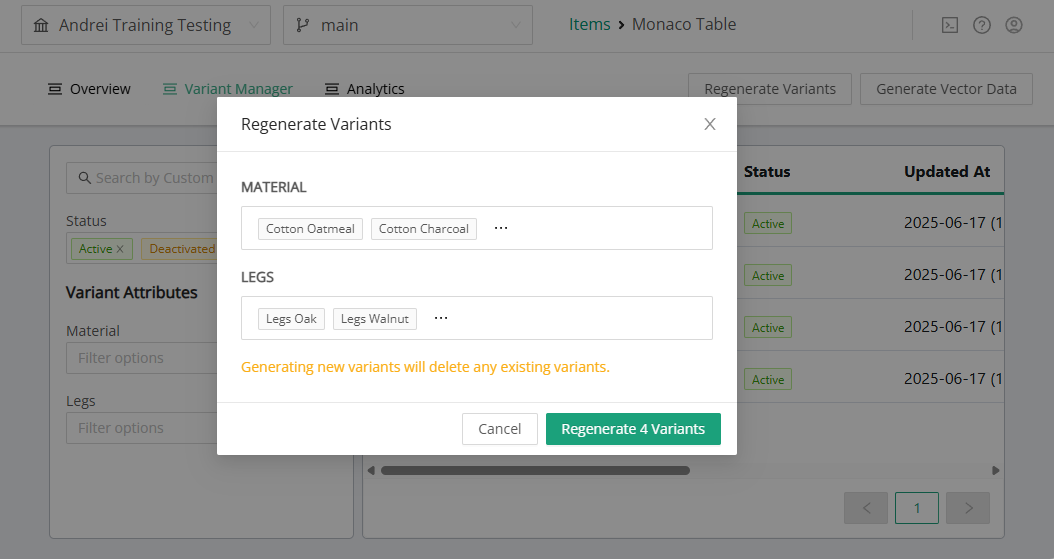
Task: Click the git branch icon
Action: pos(302,25)
